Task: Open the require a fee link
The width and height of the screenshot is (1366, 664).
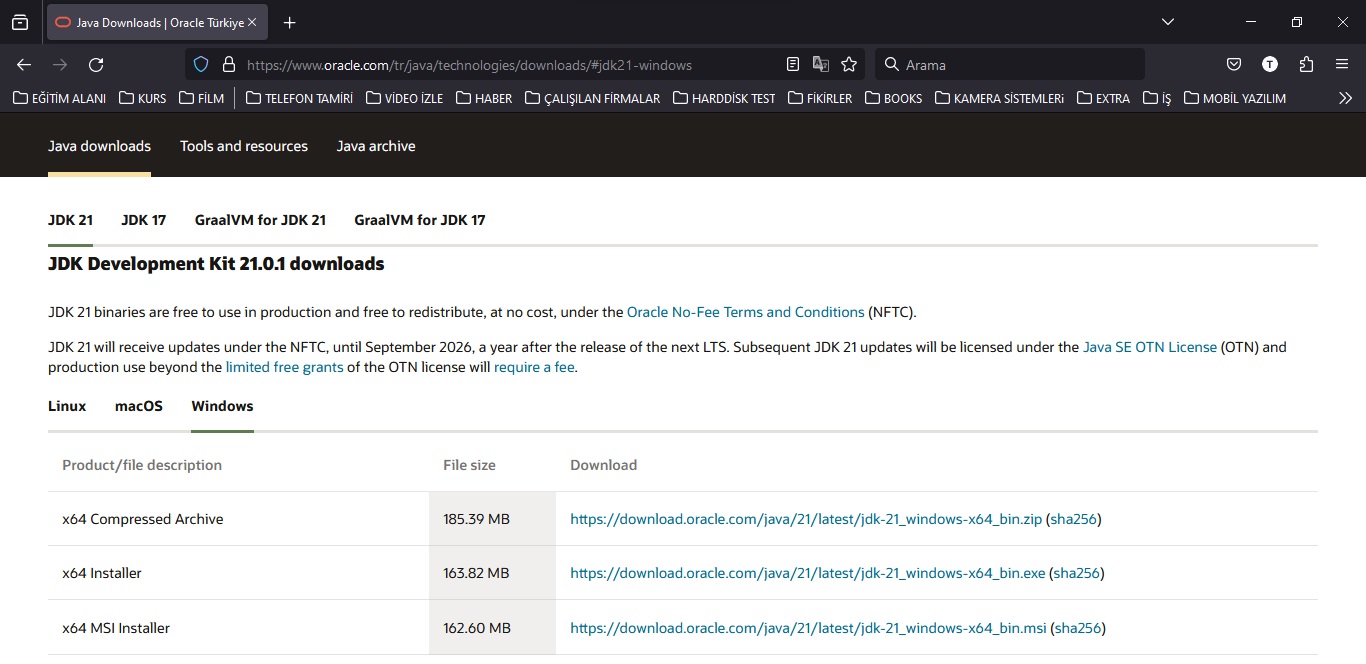Action: point(534,367)
